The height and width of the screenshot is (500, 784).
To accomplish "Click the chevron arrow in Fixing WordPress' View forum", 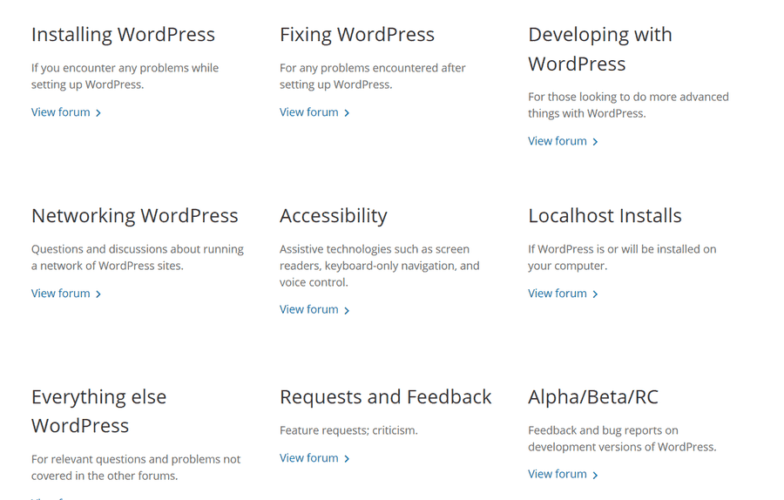I will coord(347,114).
